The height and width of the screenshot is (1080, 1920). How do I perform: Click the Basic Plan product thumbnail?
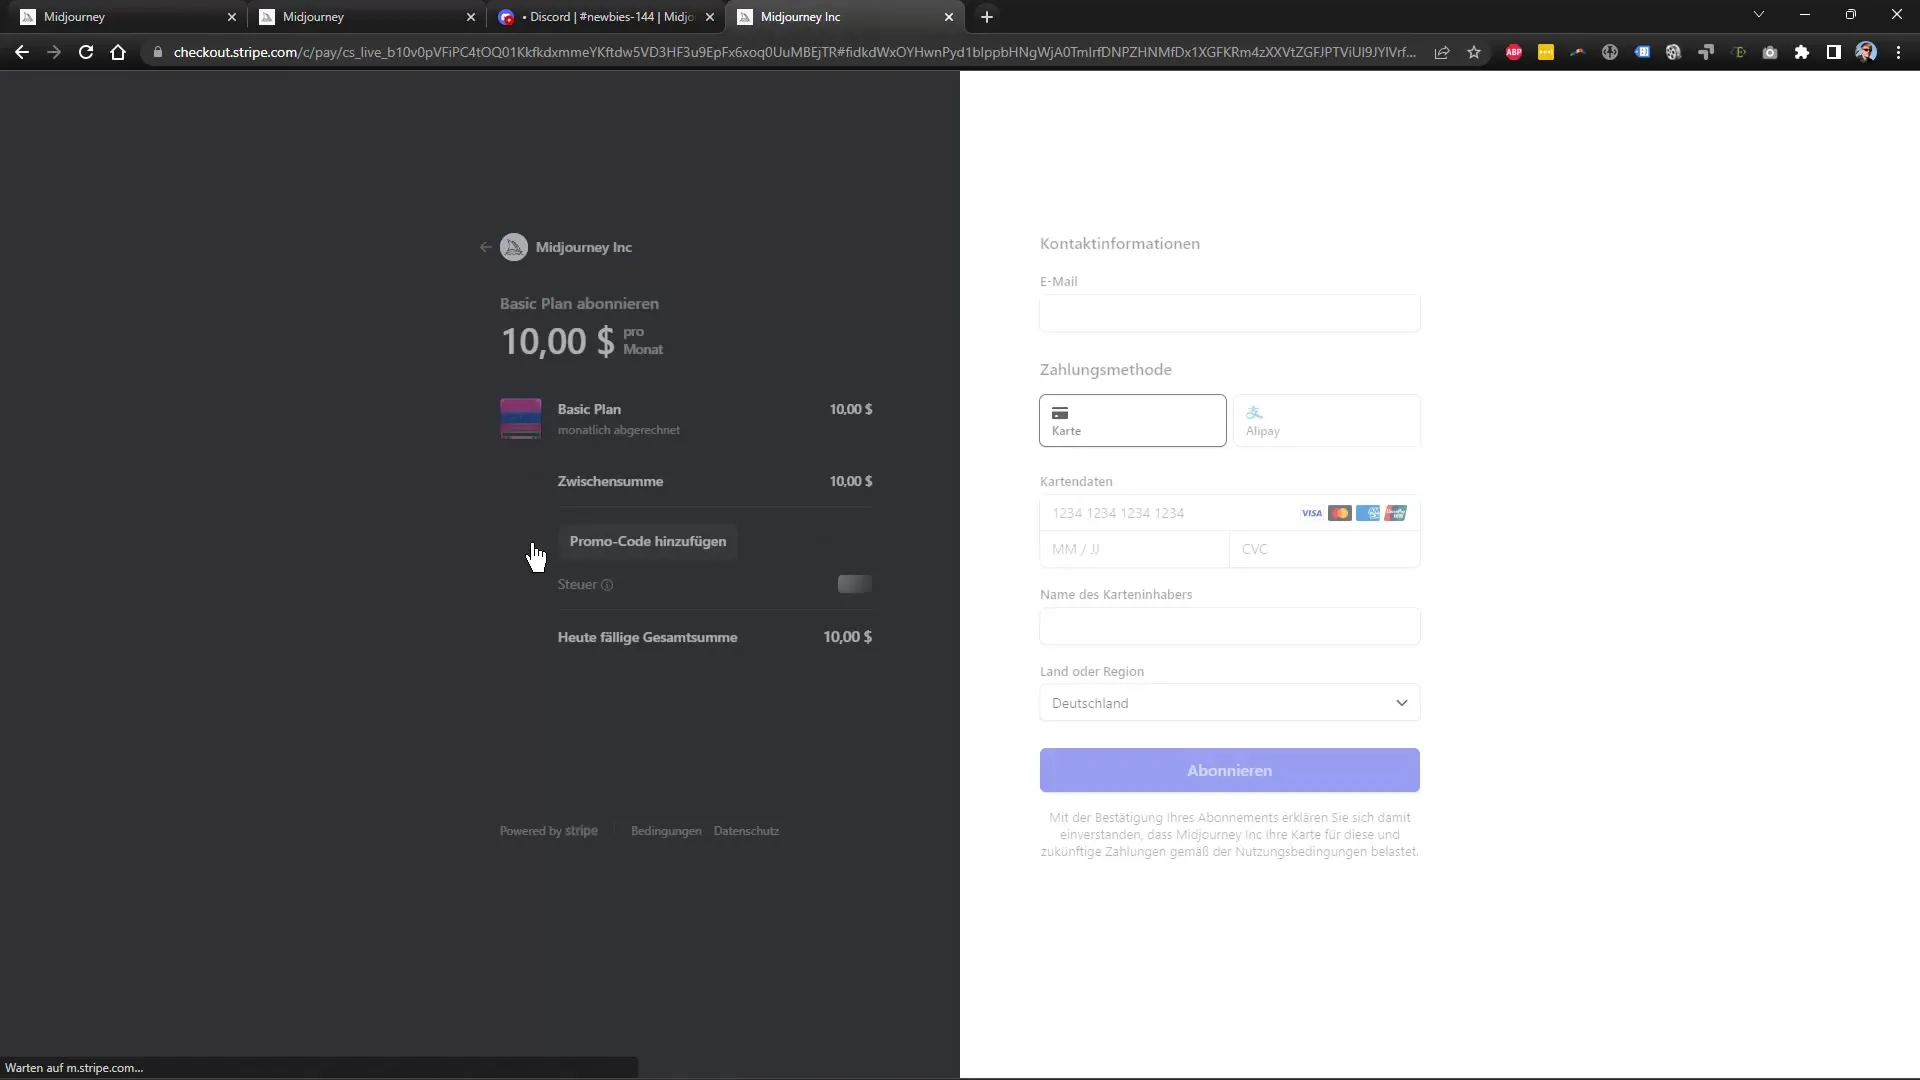click(x=521, y=419)
